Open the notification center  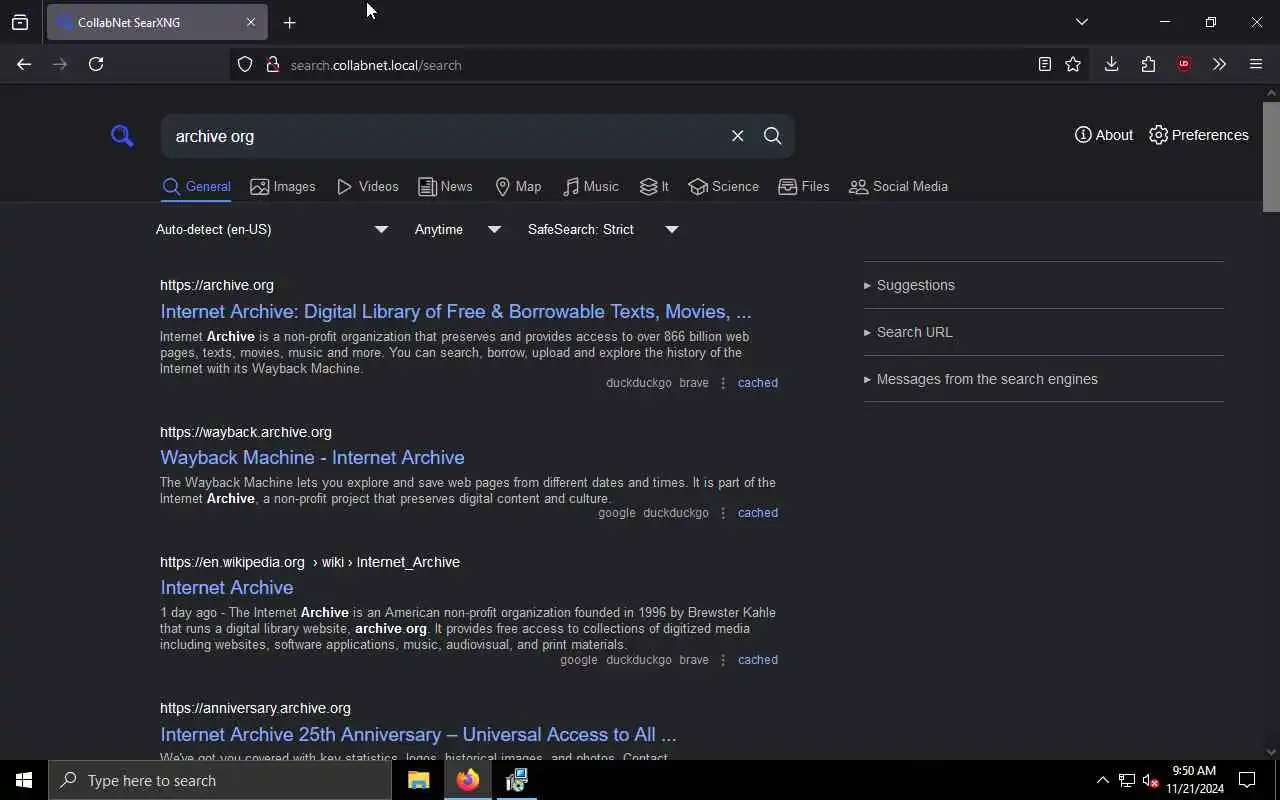(x=1247, y=780)
